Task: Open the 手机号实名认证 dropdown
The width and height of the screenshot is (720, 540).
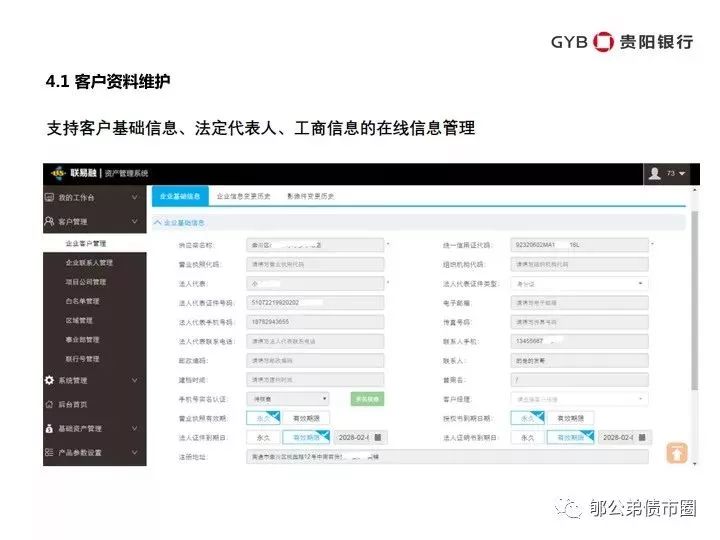Action: pos(288,399)
